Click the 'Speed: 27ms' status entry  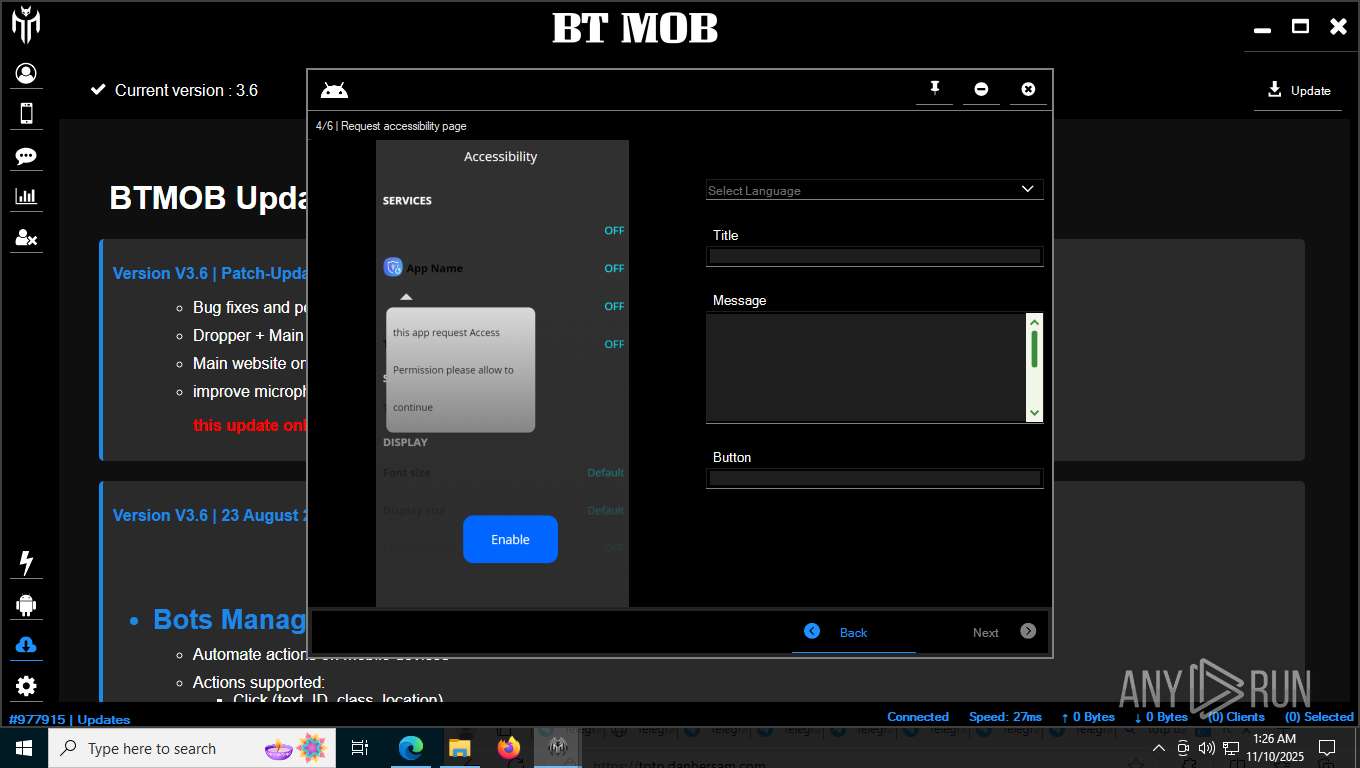pos(1005,717)
